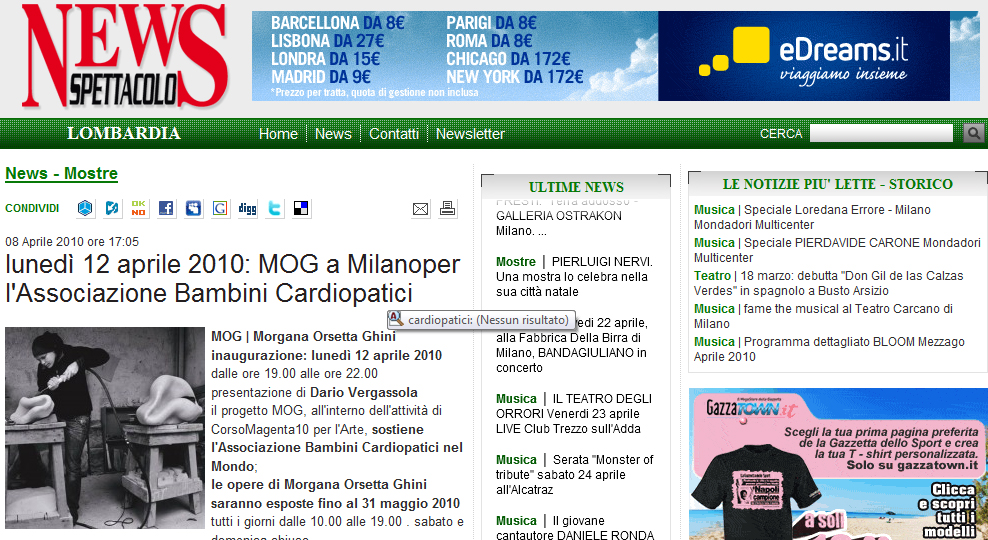The height and width of the screenshot is (540, 988).
Task: Click the LOMBARDIA region label
Action: pyautogui.click(x=124, y=134)
